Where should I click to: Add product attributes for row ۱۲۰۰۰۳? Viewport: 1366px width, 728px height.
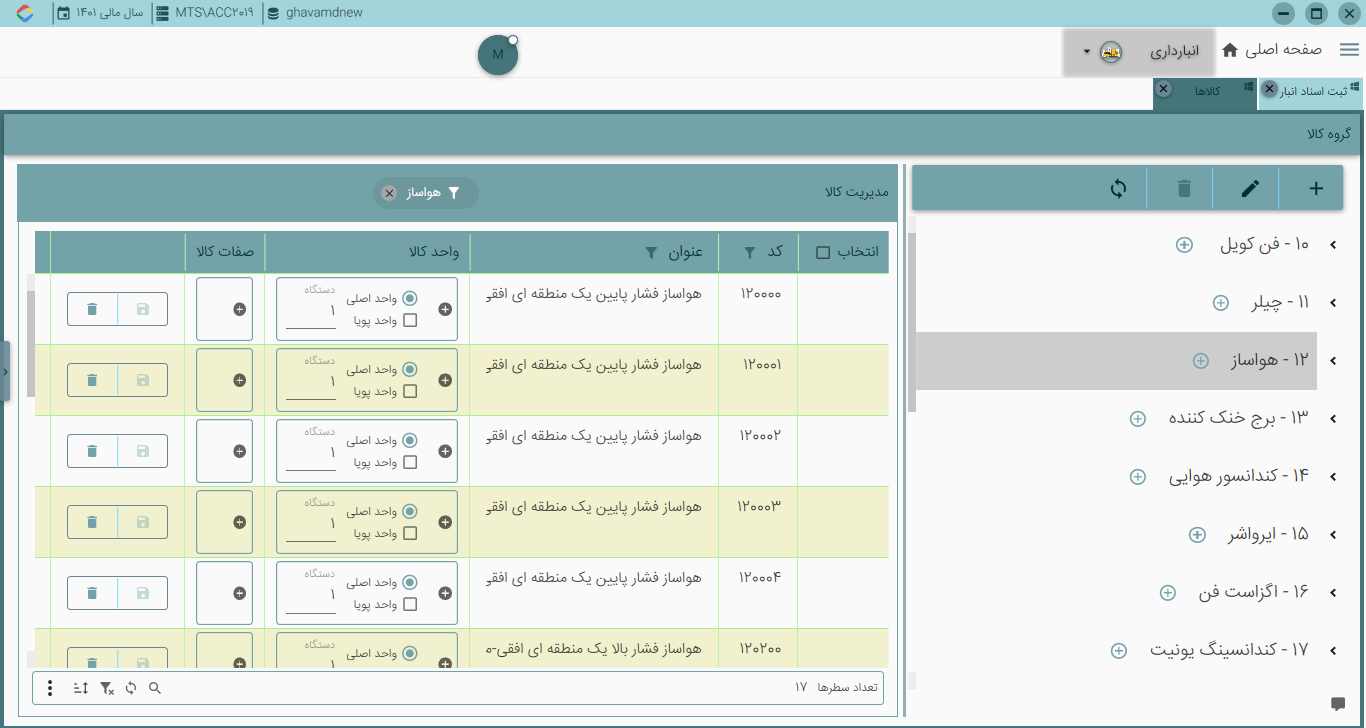[x=239, y=522]
